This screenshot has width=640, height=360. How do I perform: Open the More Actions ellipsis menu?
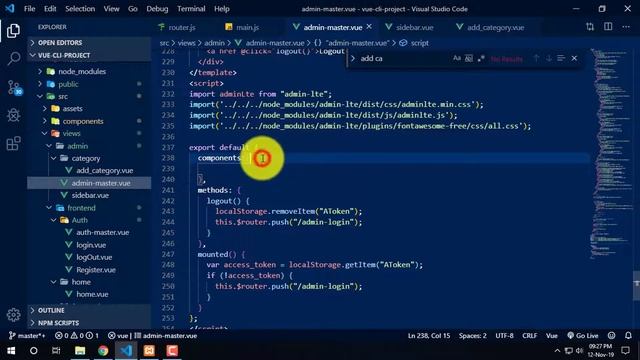click(x=626, y=27)
